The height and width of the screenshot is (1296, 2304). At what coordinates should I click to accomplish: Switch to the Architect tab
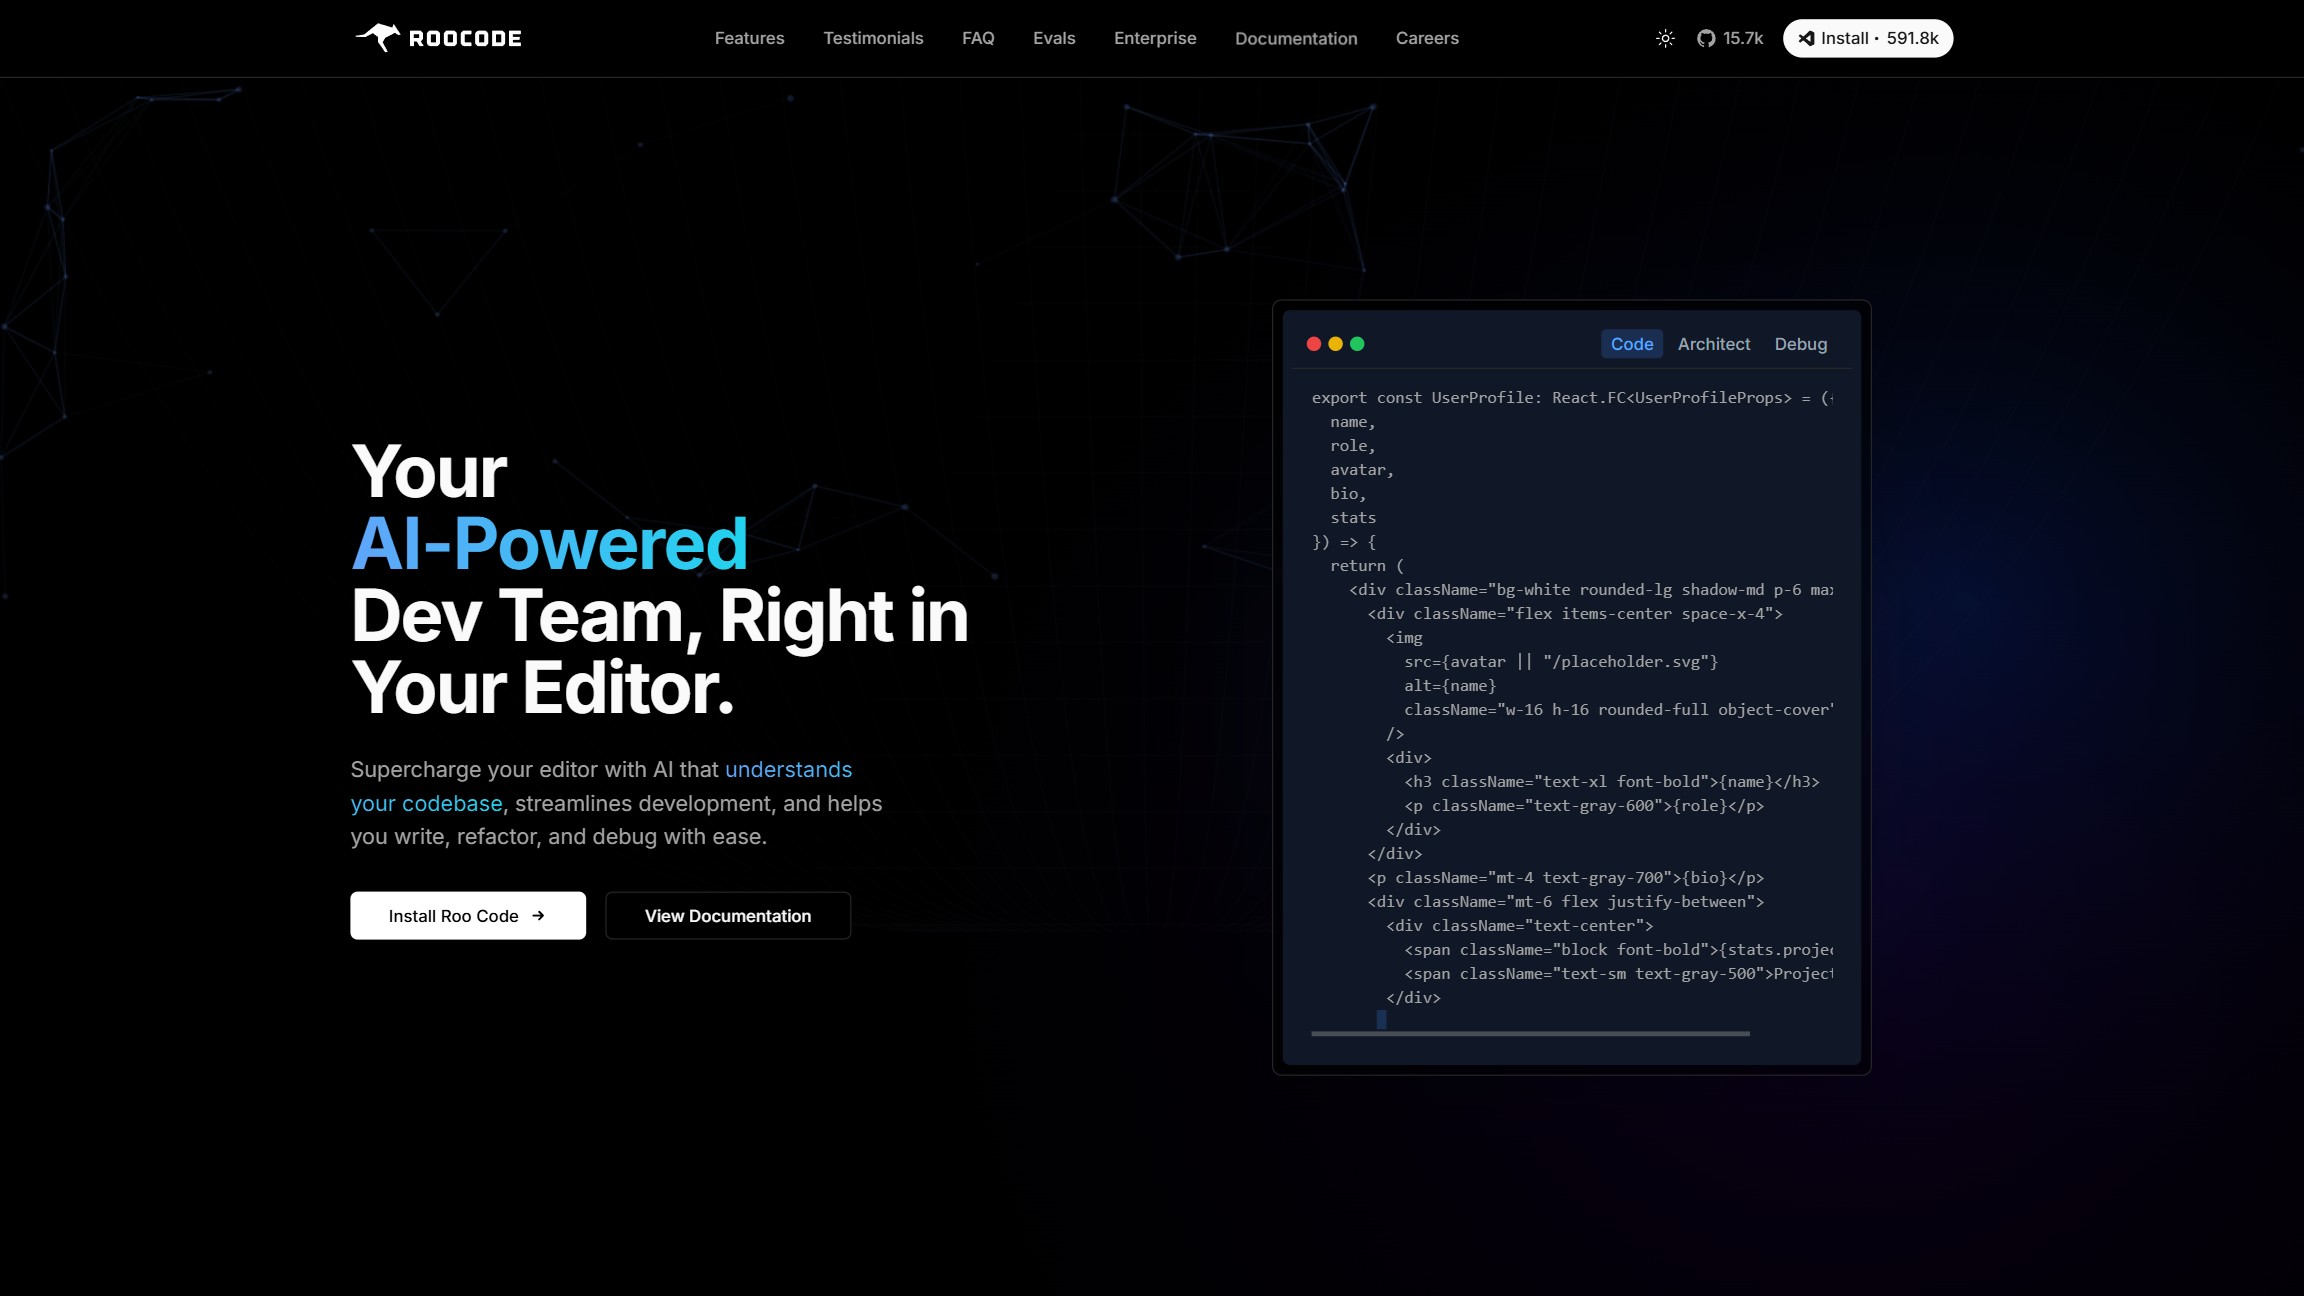pos(1714,344)
